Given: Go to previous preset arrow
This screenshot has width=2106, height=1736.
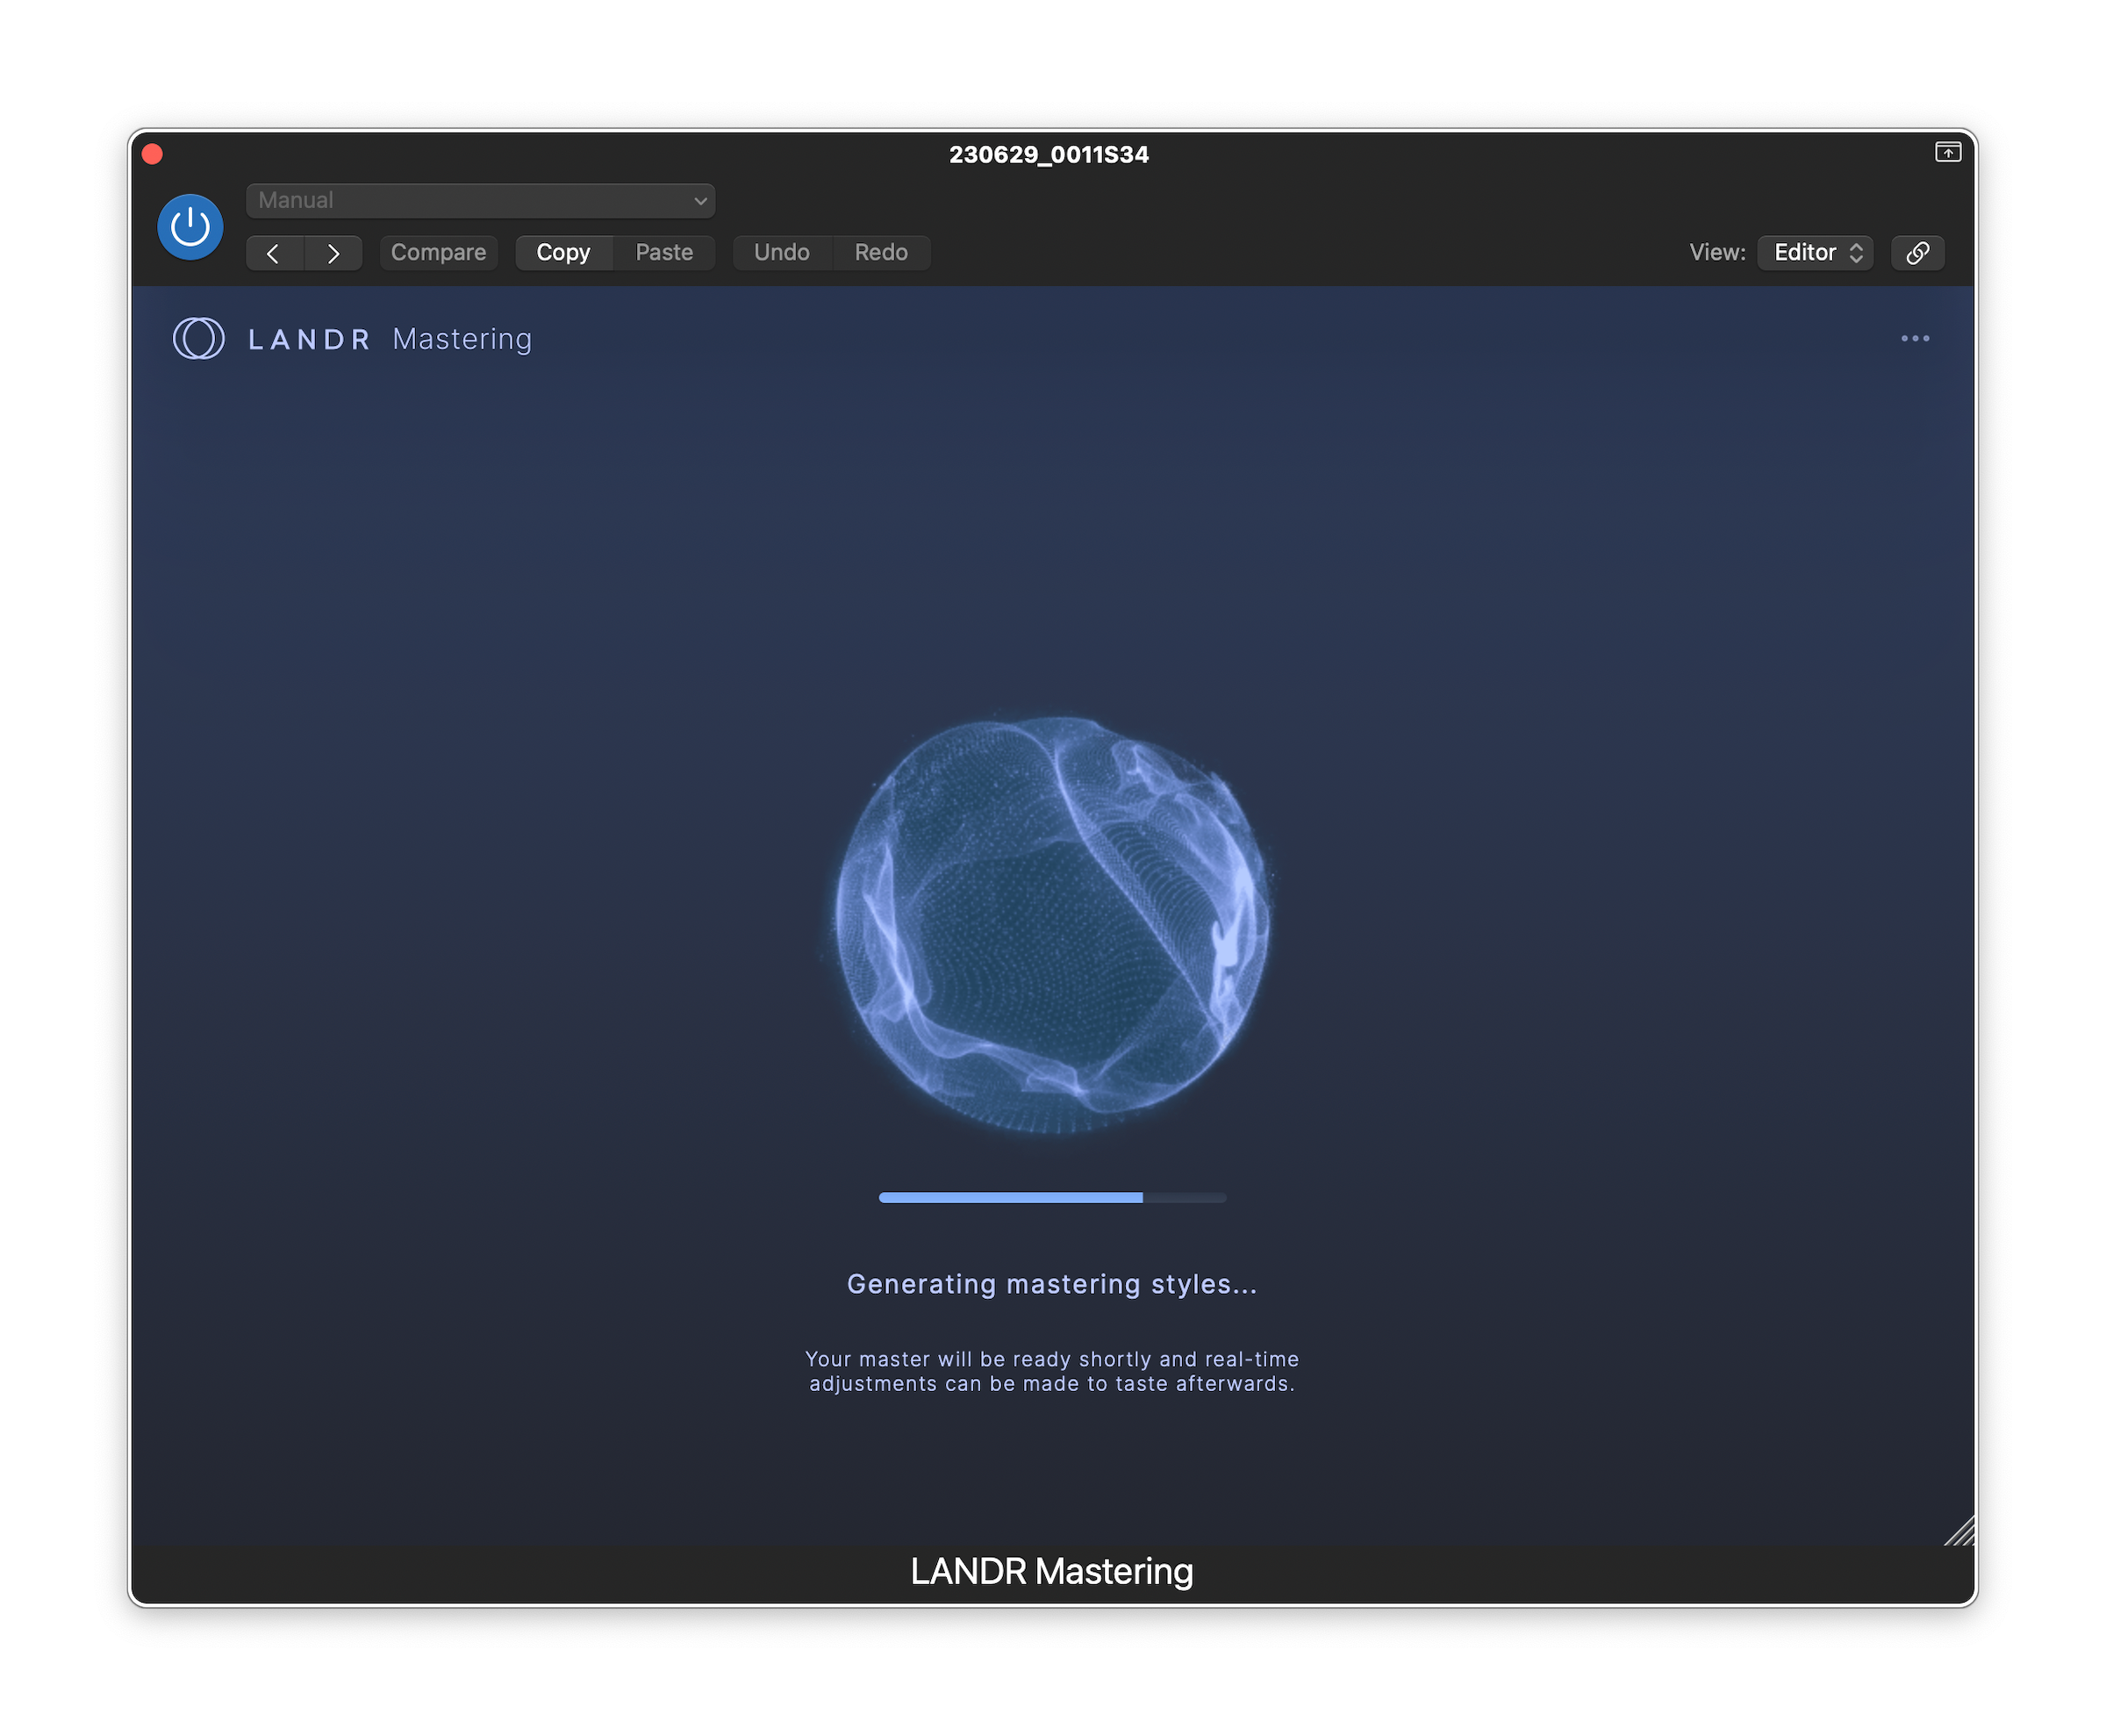Looking at the screenshot, I should click(274, 253).
